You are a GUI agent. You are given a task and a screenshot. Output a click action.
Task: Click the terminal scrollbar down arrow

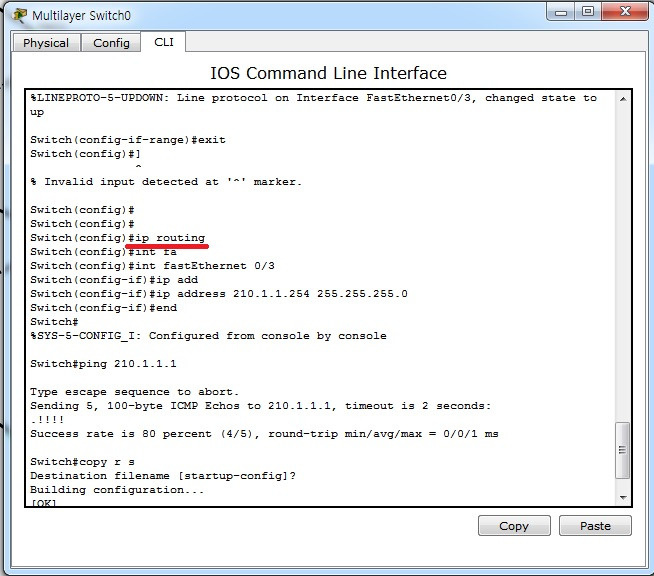pos(623,497)
